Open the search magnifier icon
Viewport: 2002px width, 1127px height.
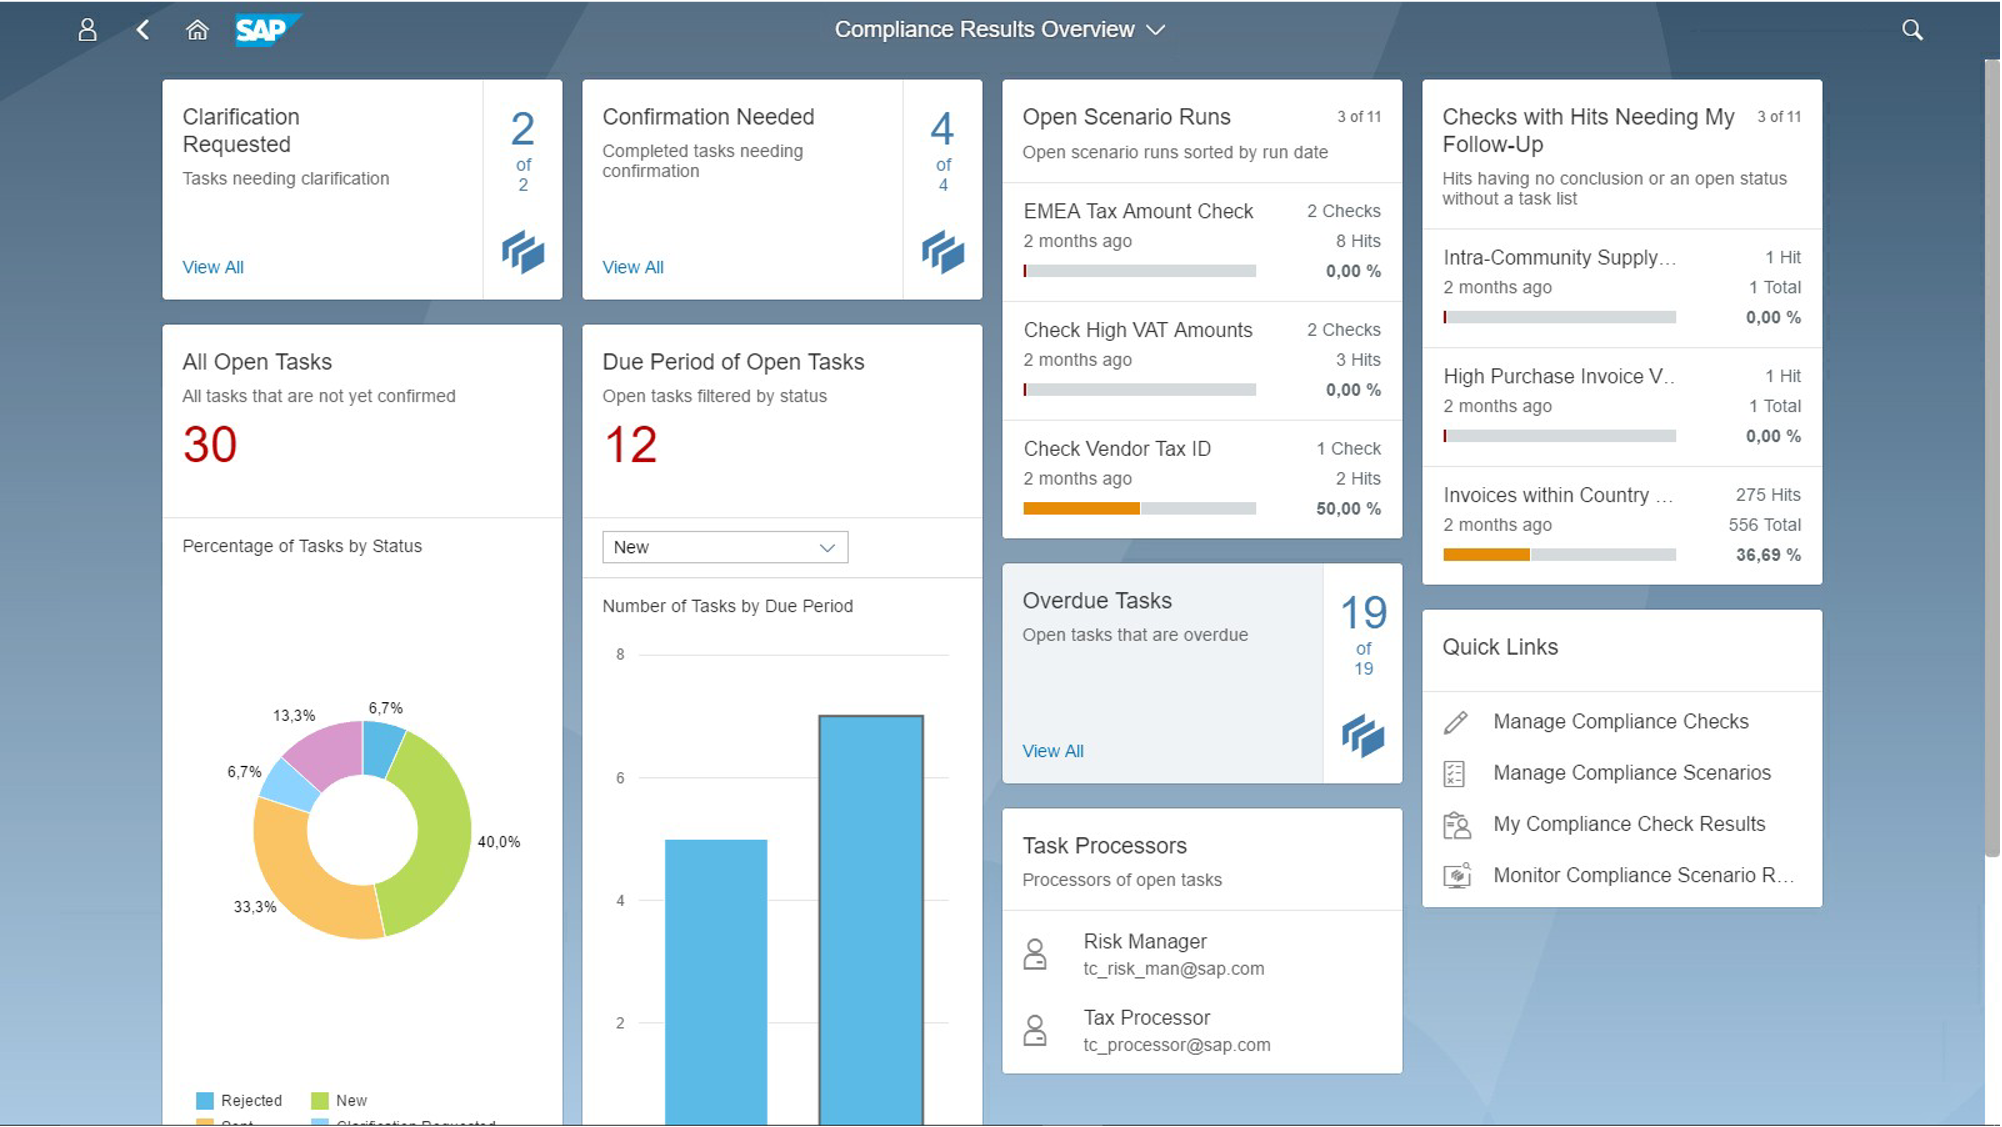(1912, 30)
